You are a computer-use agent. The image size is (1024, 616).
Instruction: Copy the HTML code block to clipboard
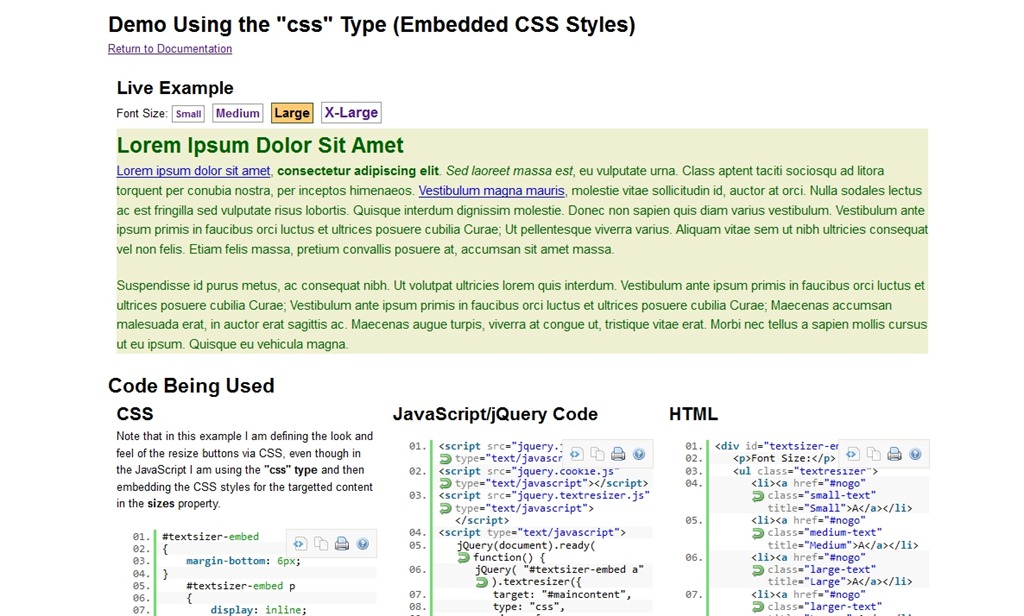(873, 454)
